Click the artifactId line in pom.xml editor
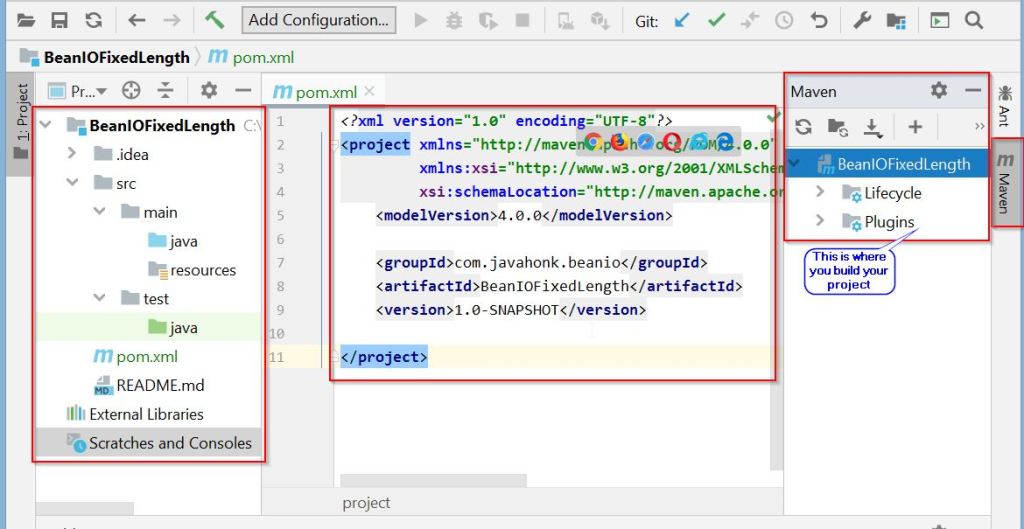 (x=559, y=286)
